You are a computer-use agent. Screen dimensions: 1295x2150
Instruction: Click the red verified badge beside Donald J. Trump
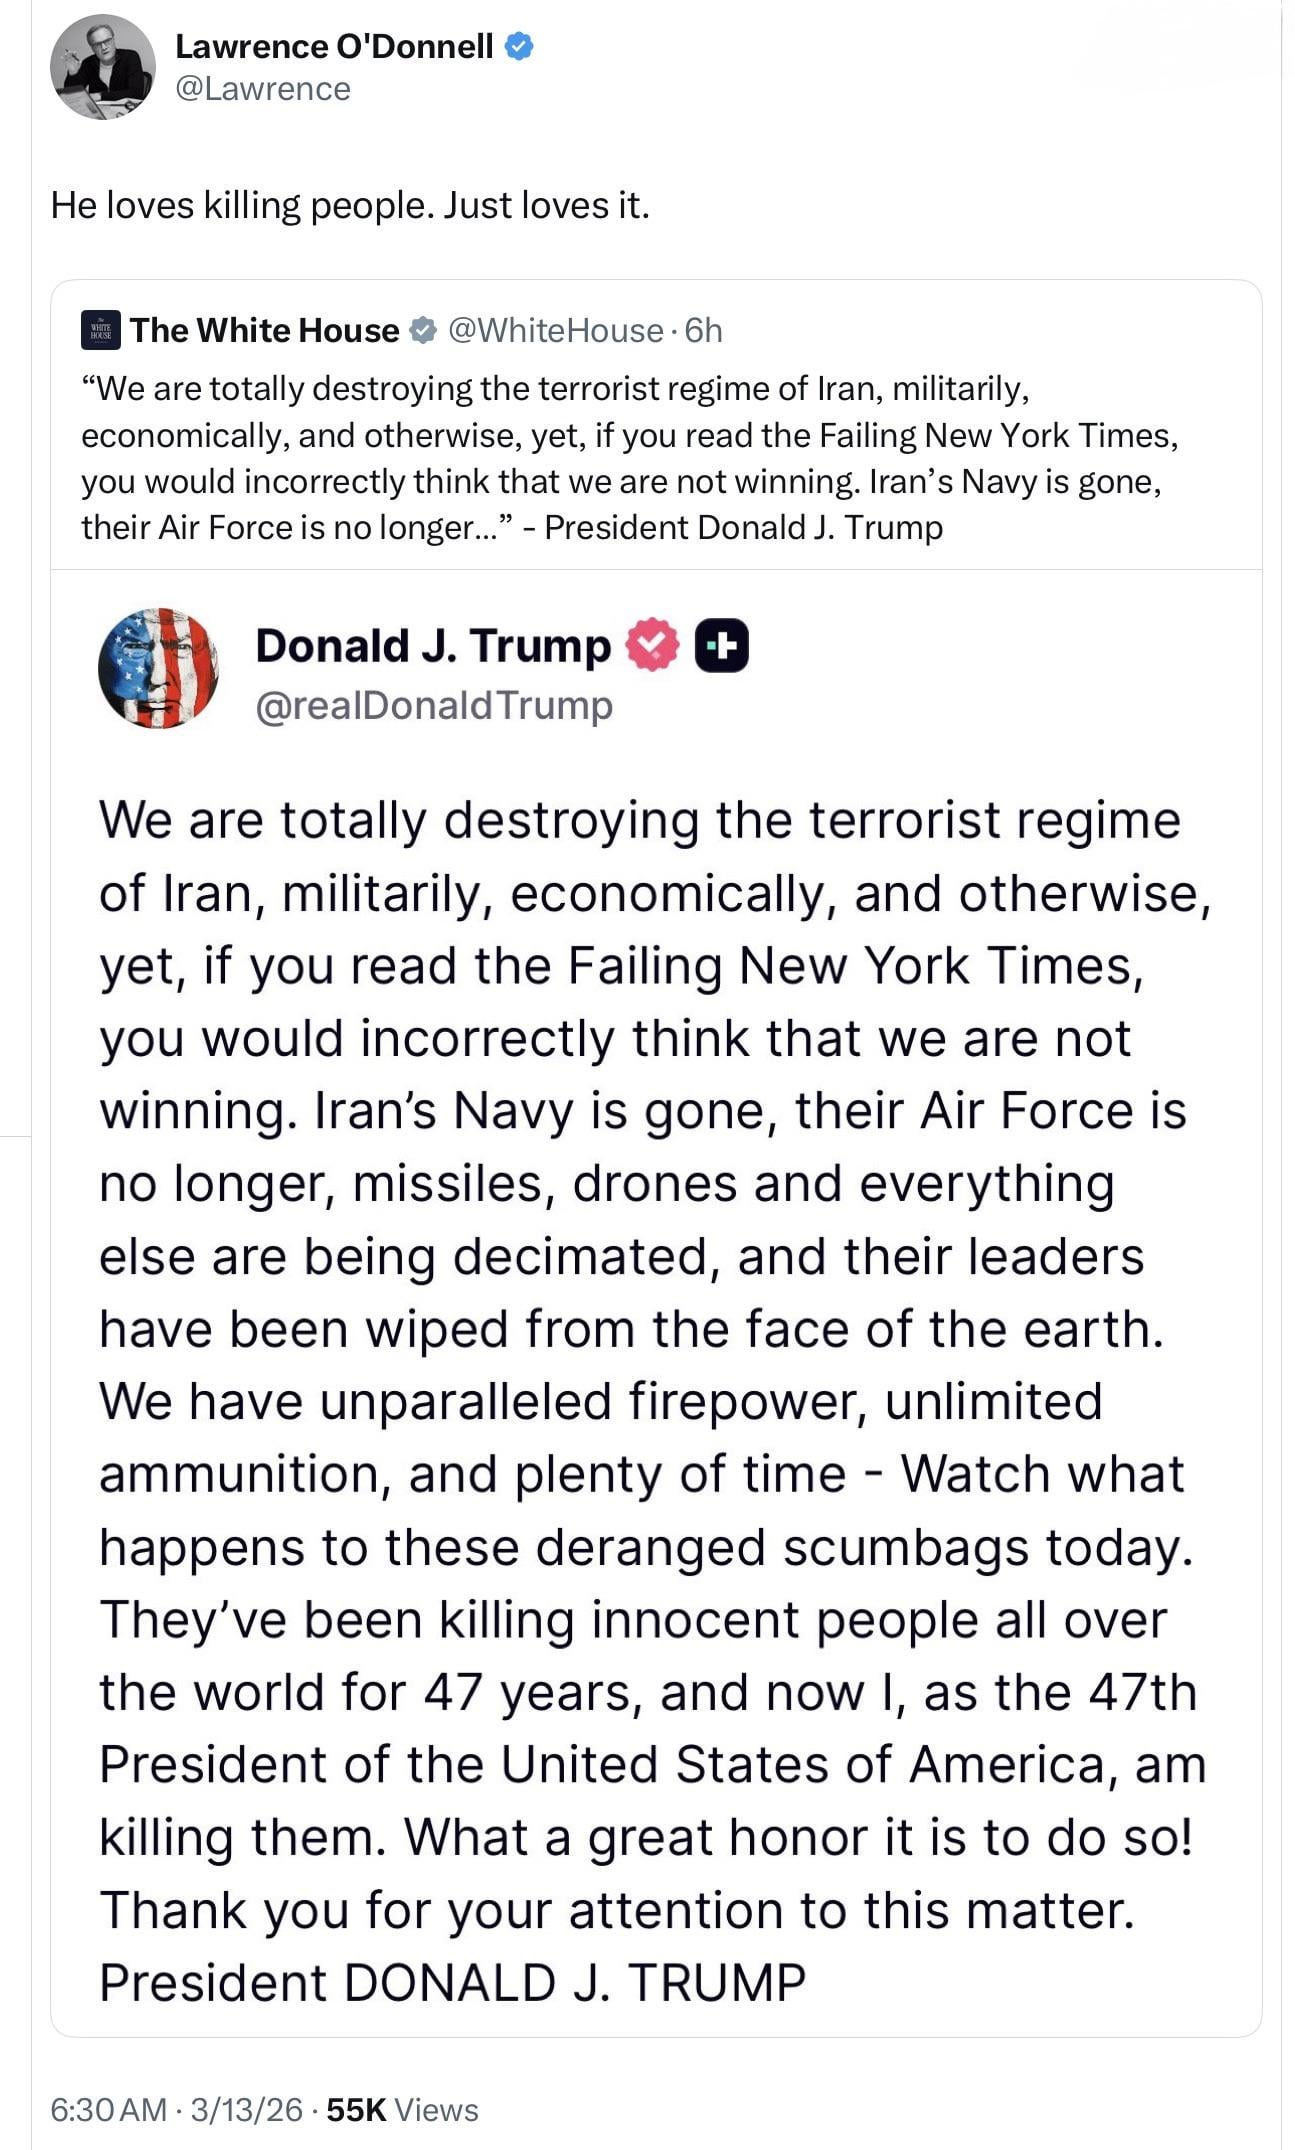652,646
